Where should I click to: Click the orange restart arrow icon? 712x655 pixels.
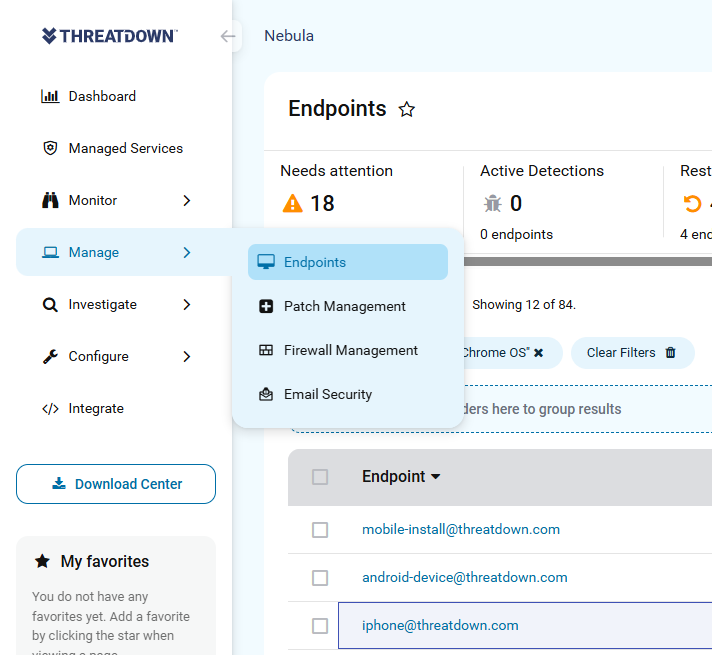pyautogui.click(x=692, y=203)
